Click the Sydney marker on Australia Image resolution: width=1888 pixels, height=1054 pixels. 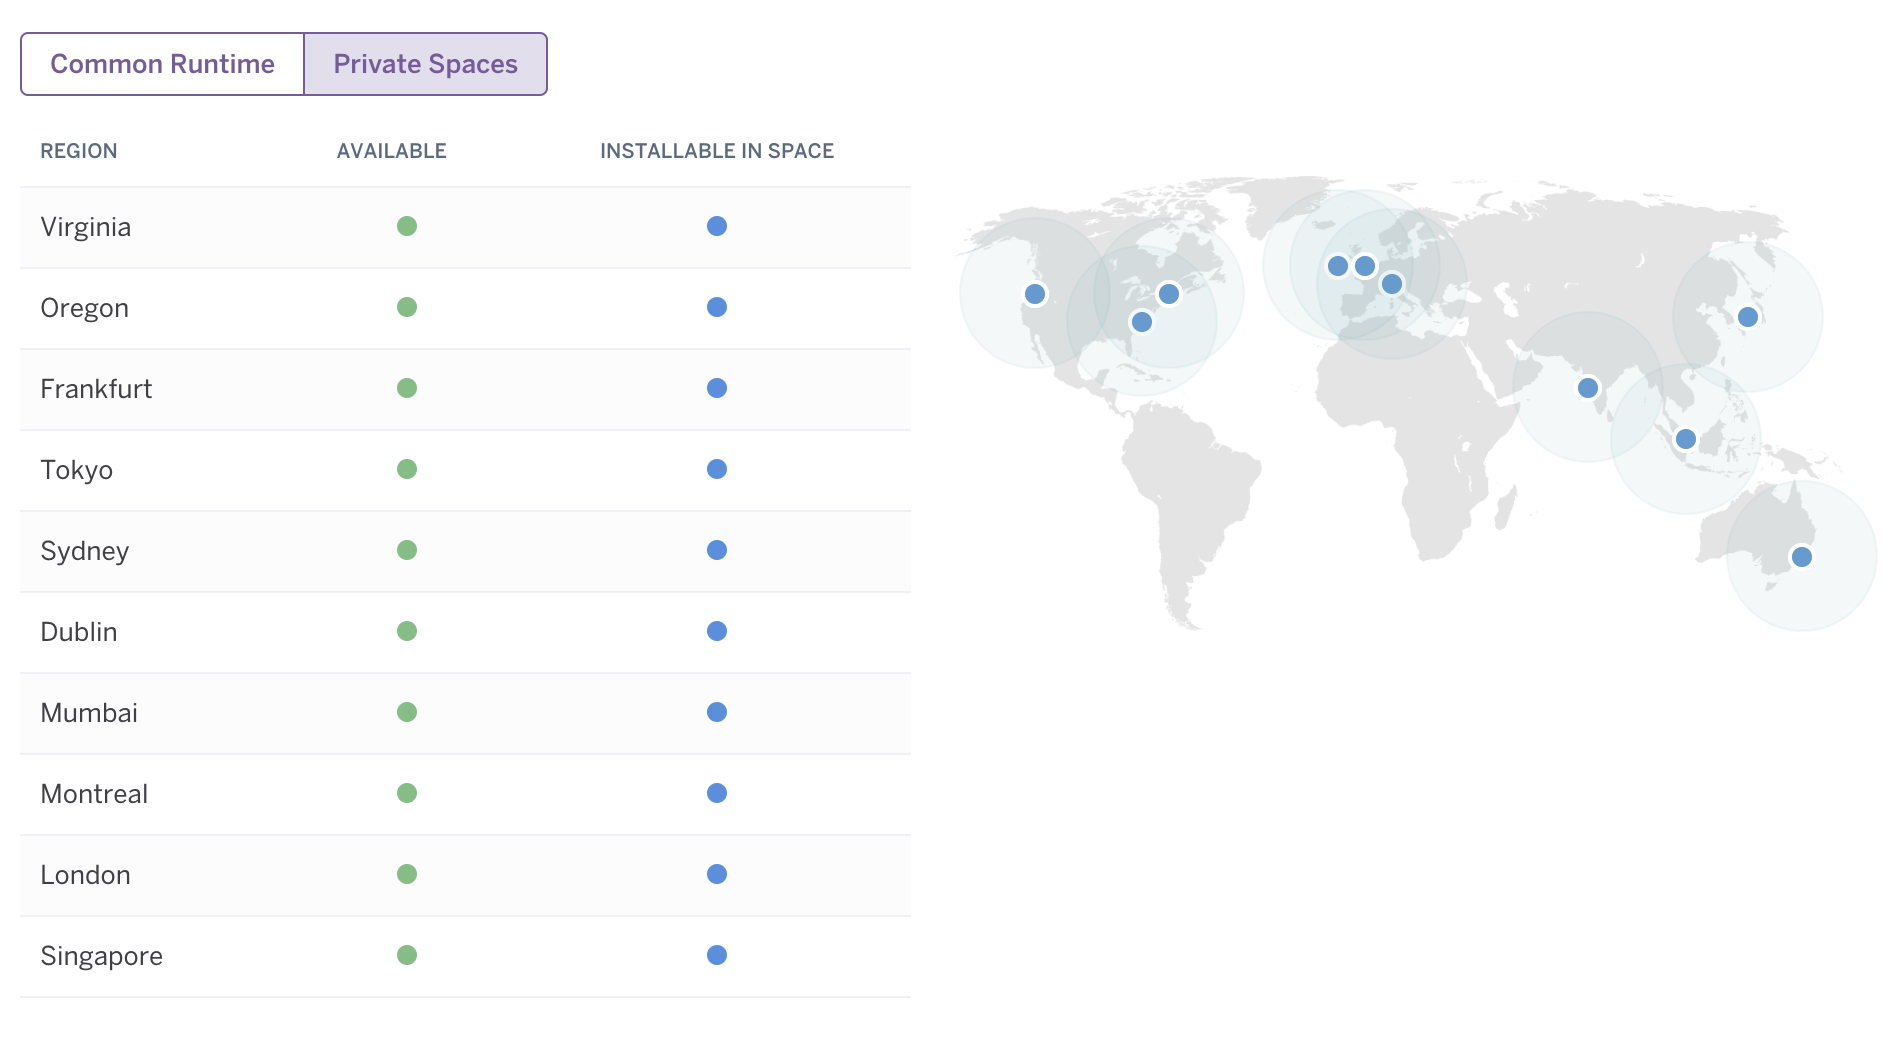pyautogui.click(x=1802, y=557)
